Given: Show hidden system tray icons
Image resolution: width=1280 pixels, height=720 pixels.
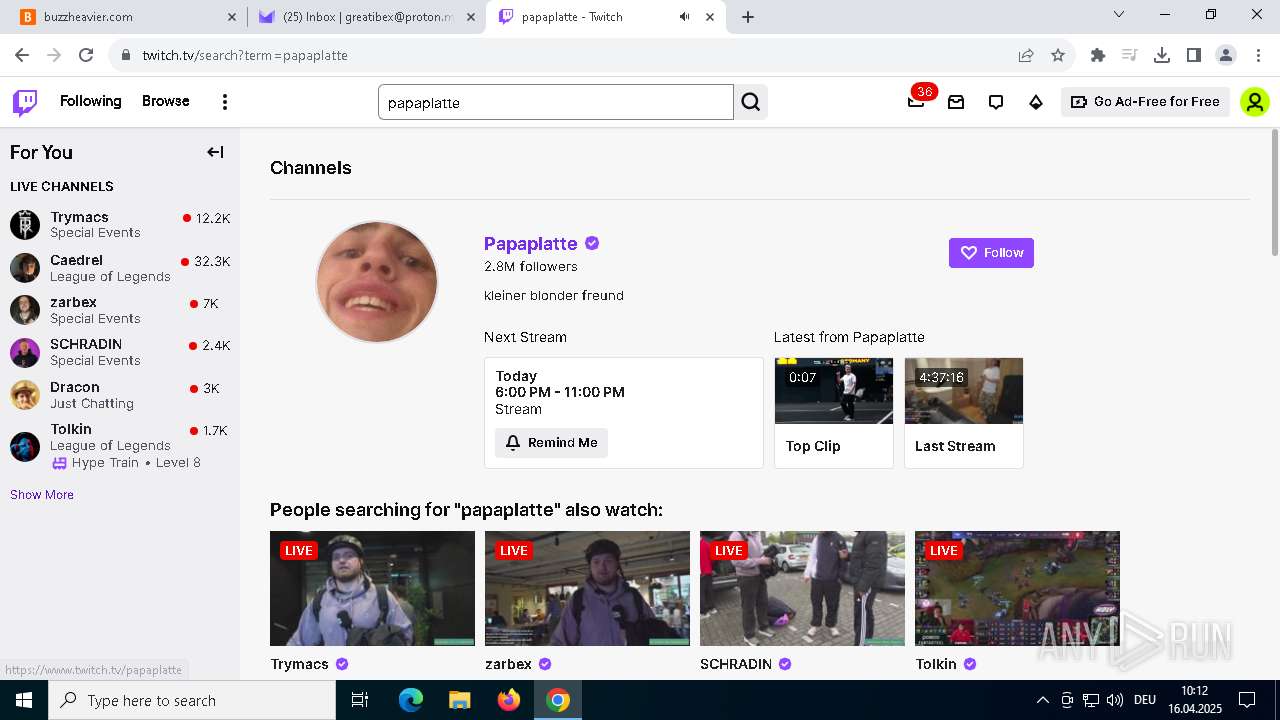Looking at the screenshot, I should click(1042, 700).
